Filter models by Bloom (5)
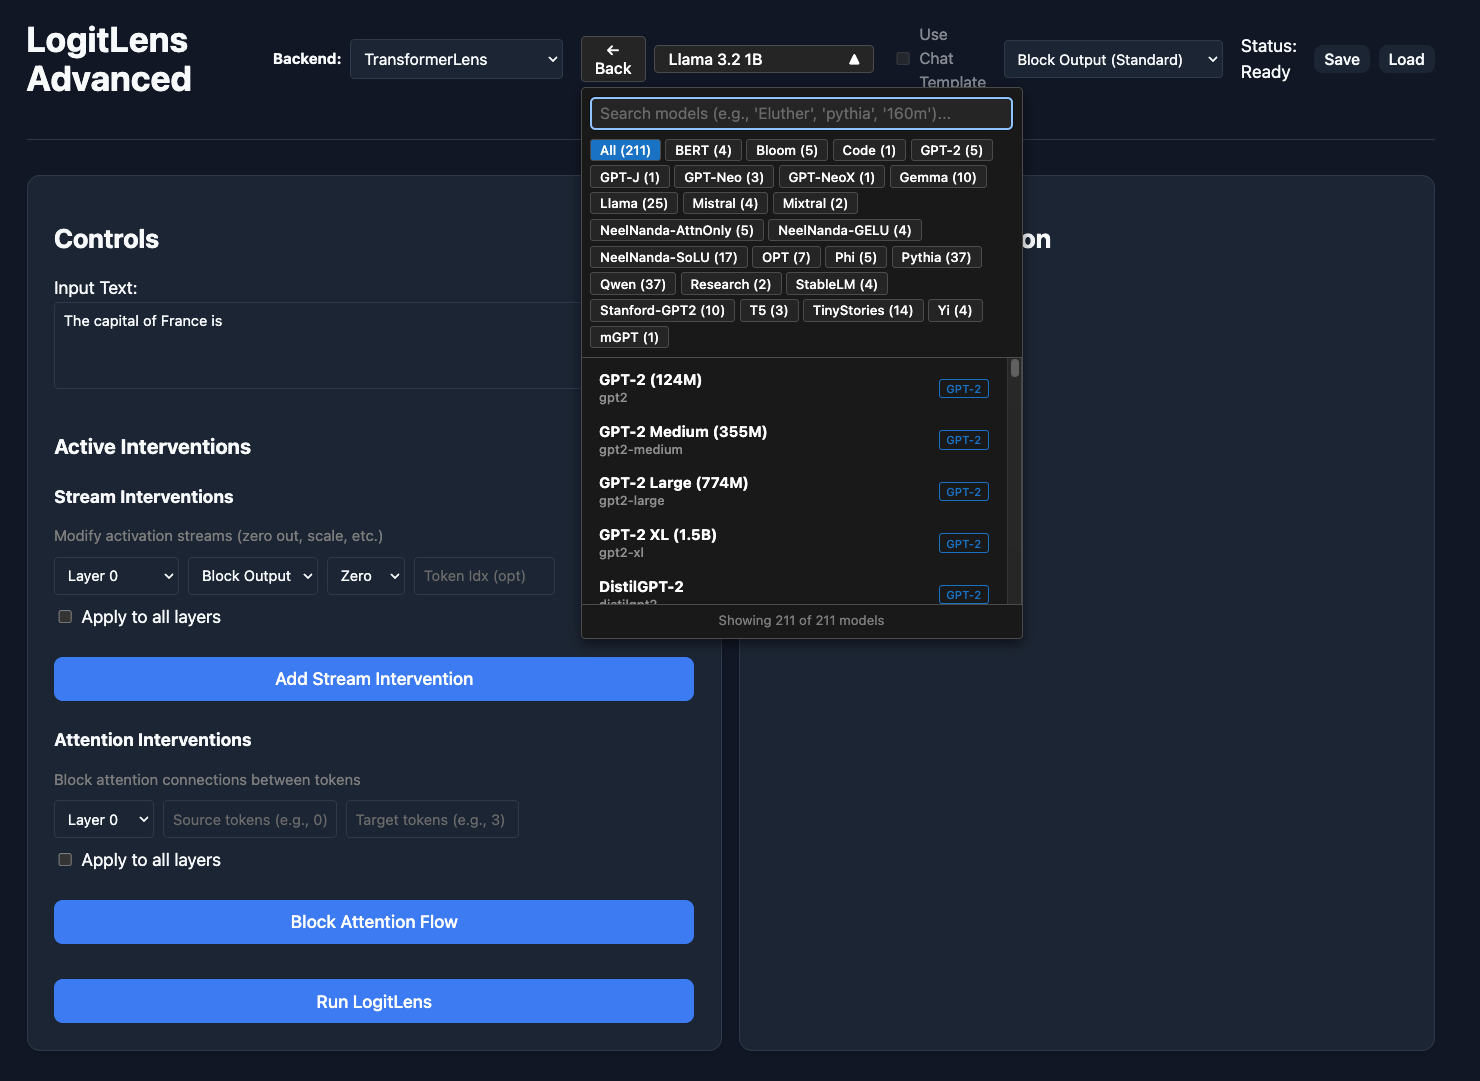The width and height of the screenshot is (1480, 1081). [x=787, y=150]
